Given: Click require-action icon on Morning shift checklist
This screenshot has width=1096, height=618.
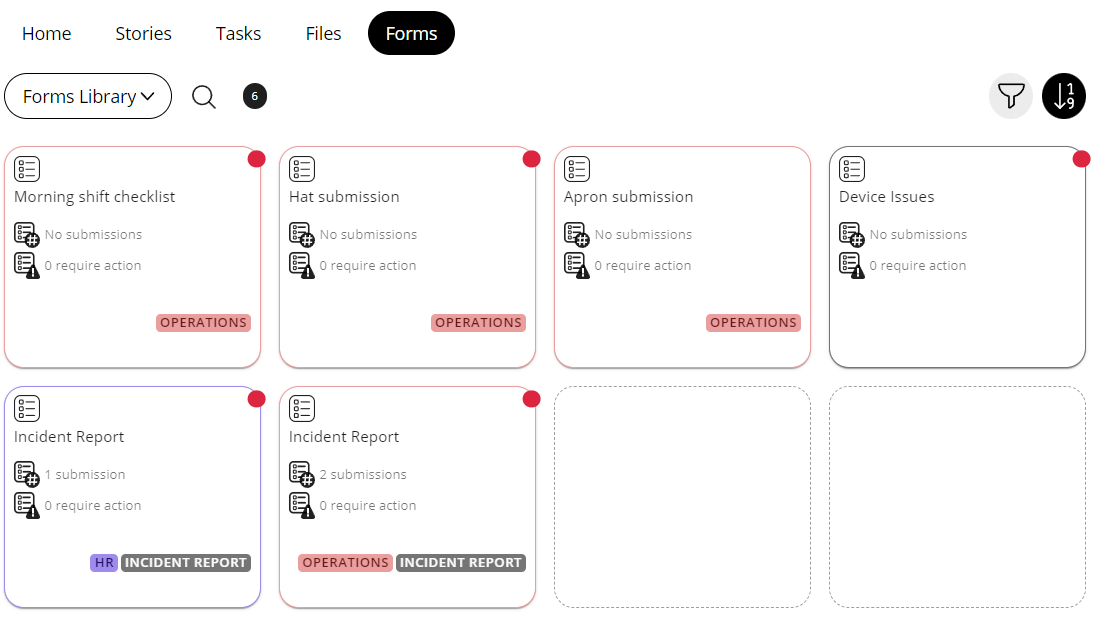Looking at the screenshot, I should pos(27,266).
